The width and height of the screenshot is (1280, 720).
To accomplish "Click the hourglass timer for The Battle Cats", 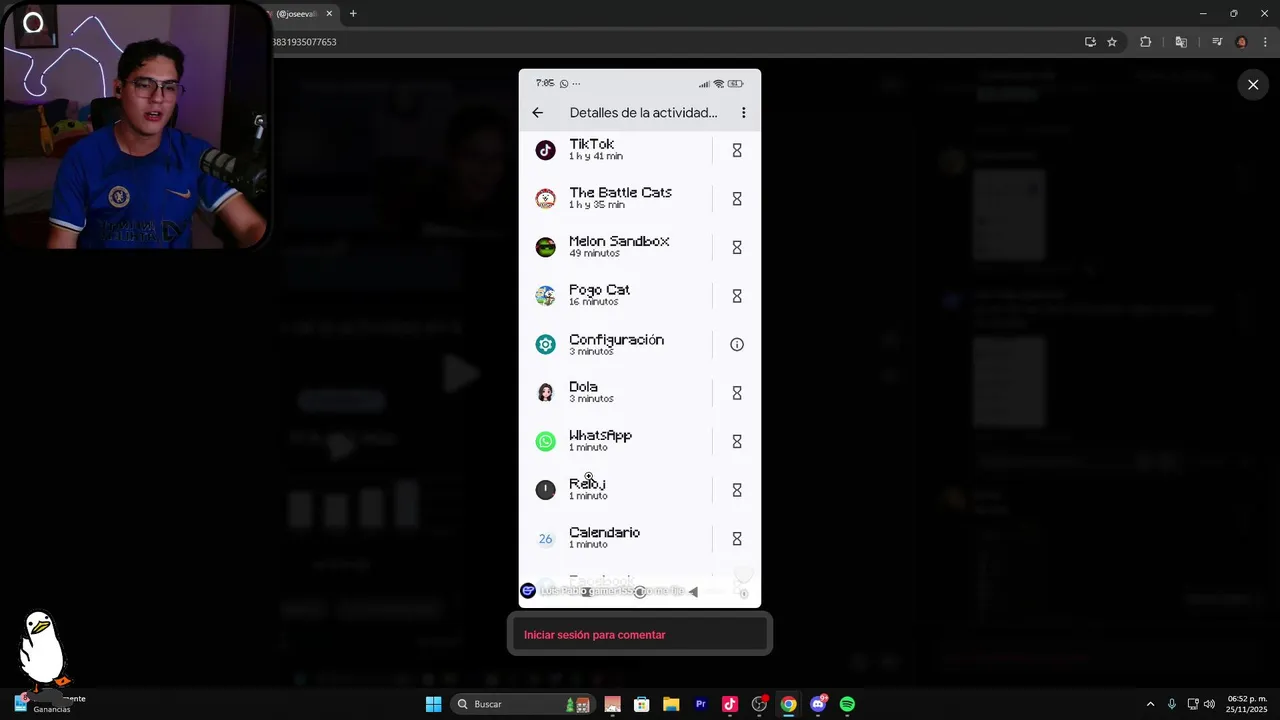I will [x=737, y=199].
